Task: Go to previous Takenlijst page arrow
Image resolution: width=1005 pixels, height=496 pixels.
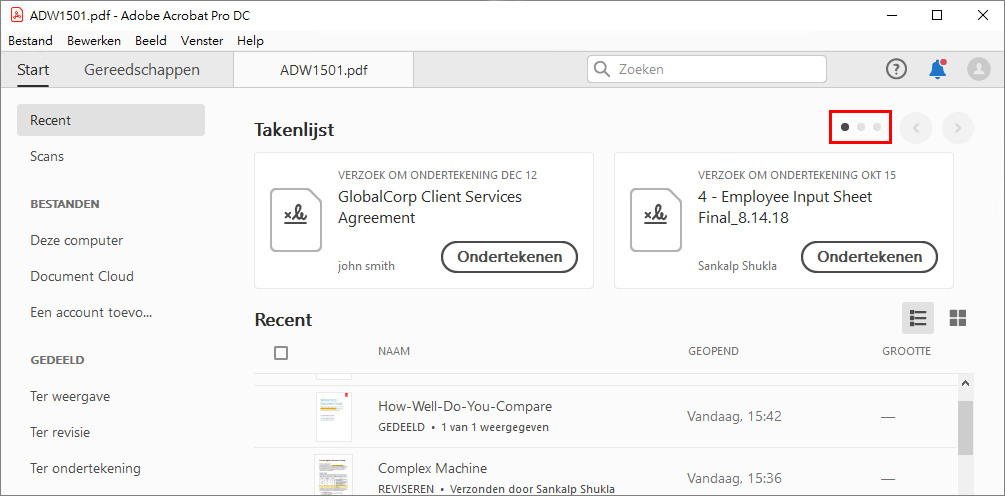Action: point(915,128)
